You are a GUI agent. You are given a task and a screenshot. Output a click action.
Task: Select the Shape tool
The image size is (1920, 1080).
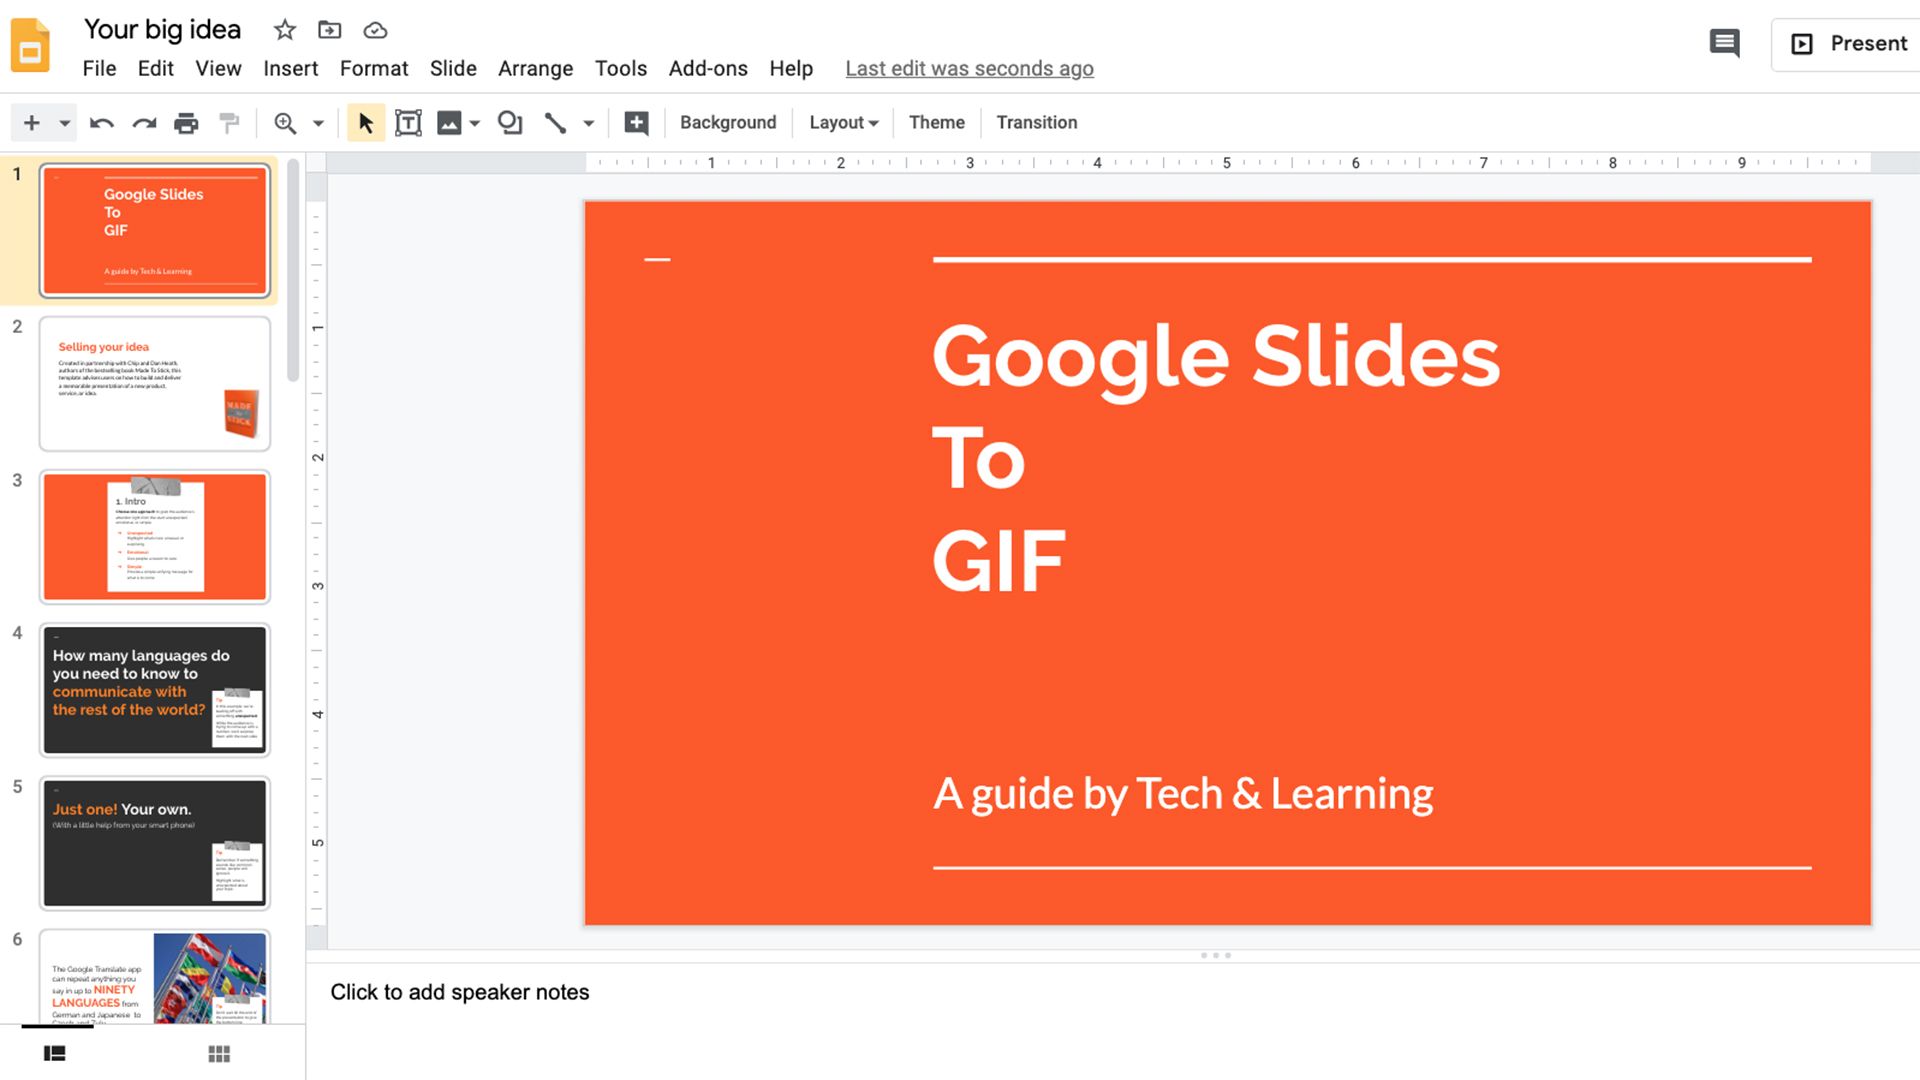point(510,122)
